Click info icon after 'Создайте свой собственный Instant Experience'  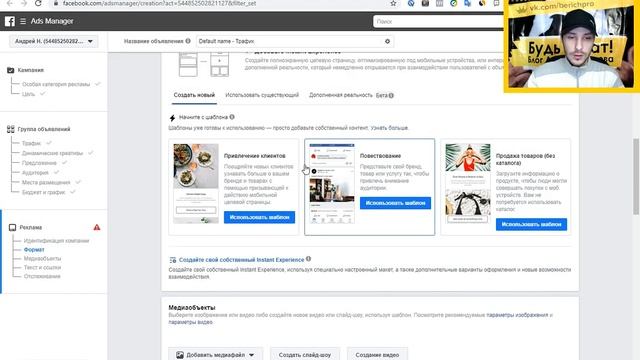coord(309,259)
